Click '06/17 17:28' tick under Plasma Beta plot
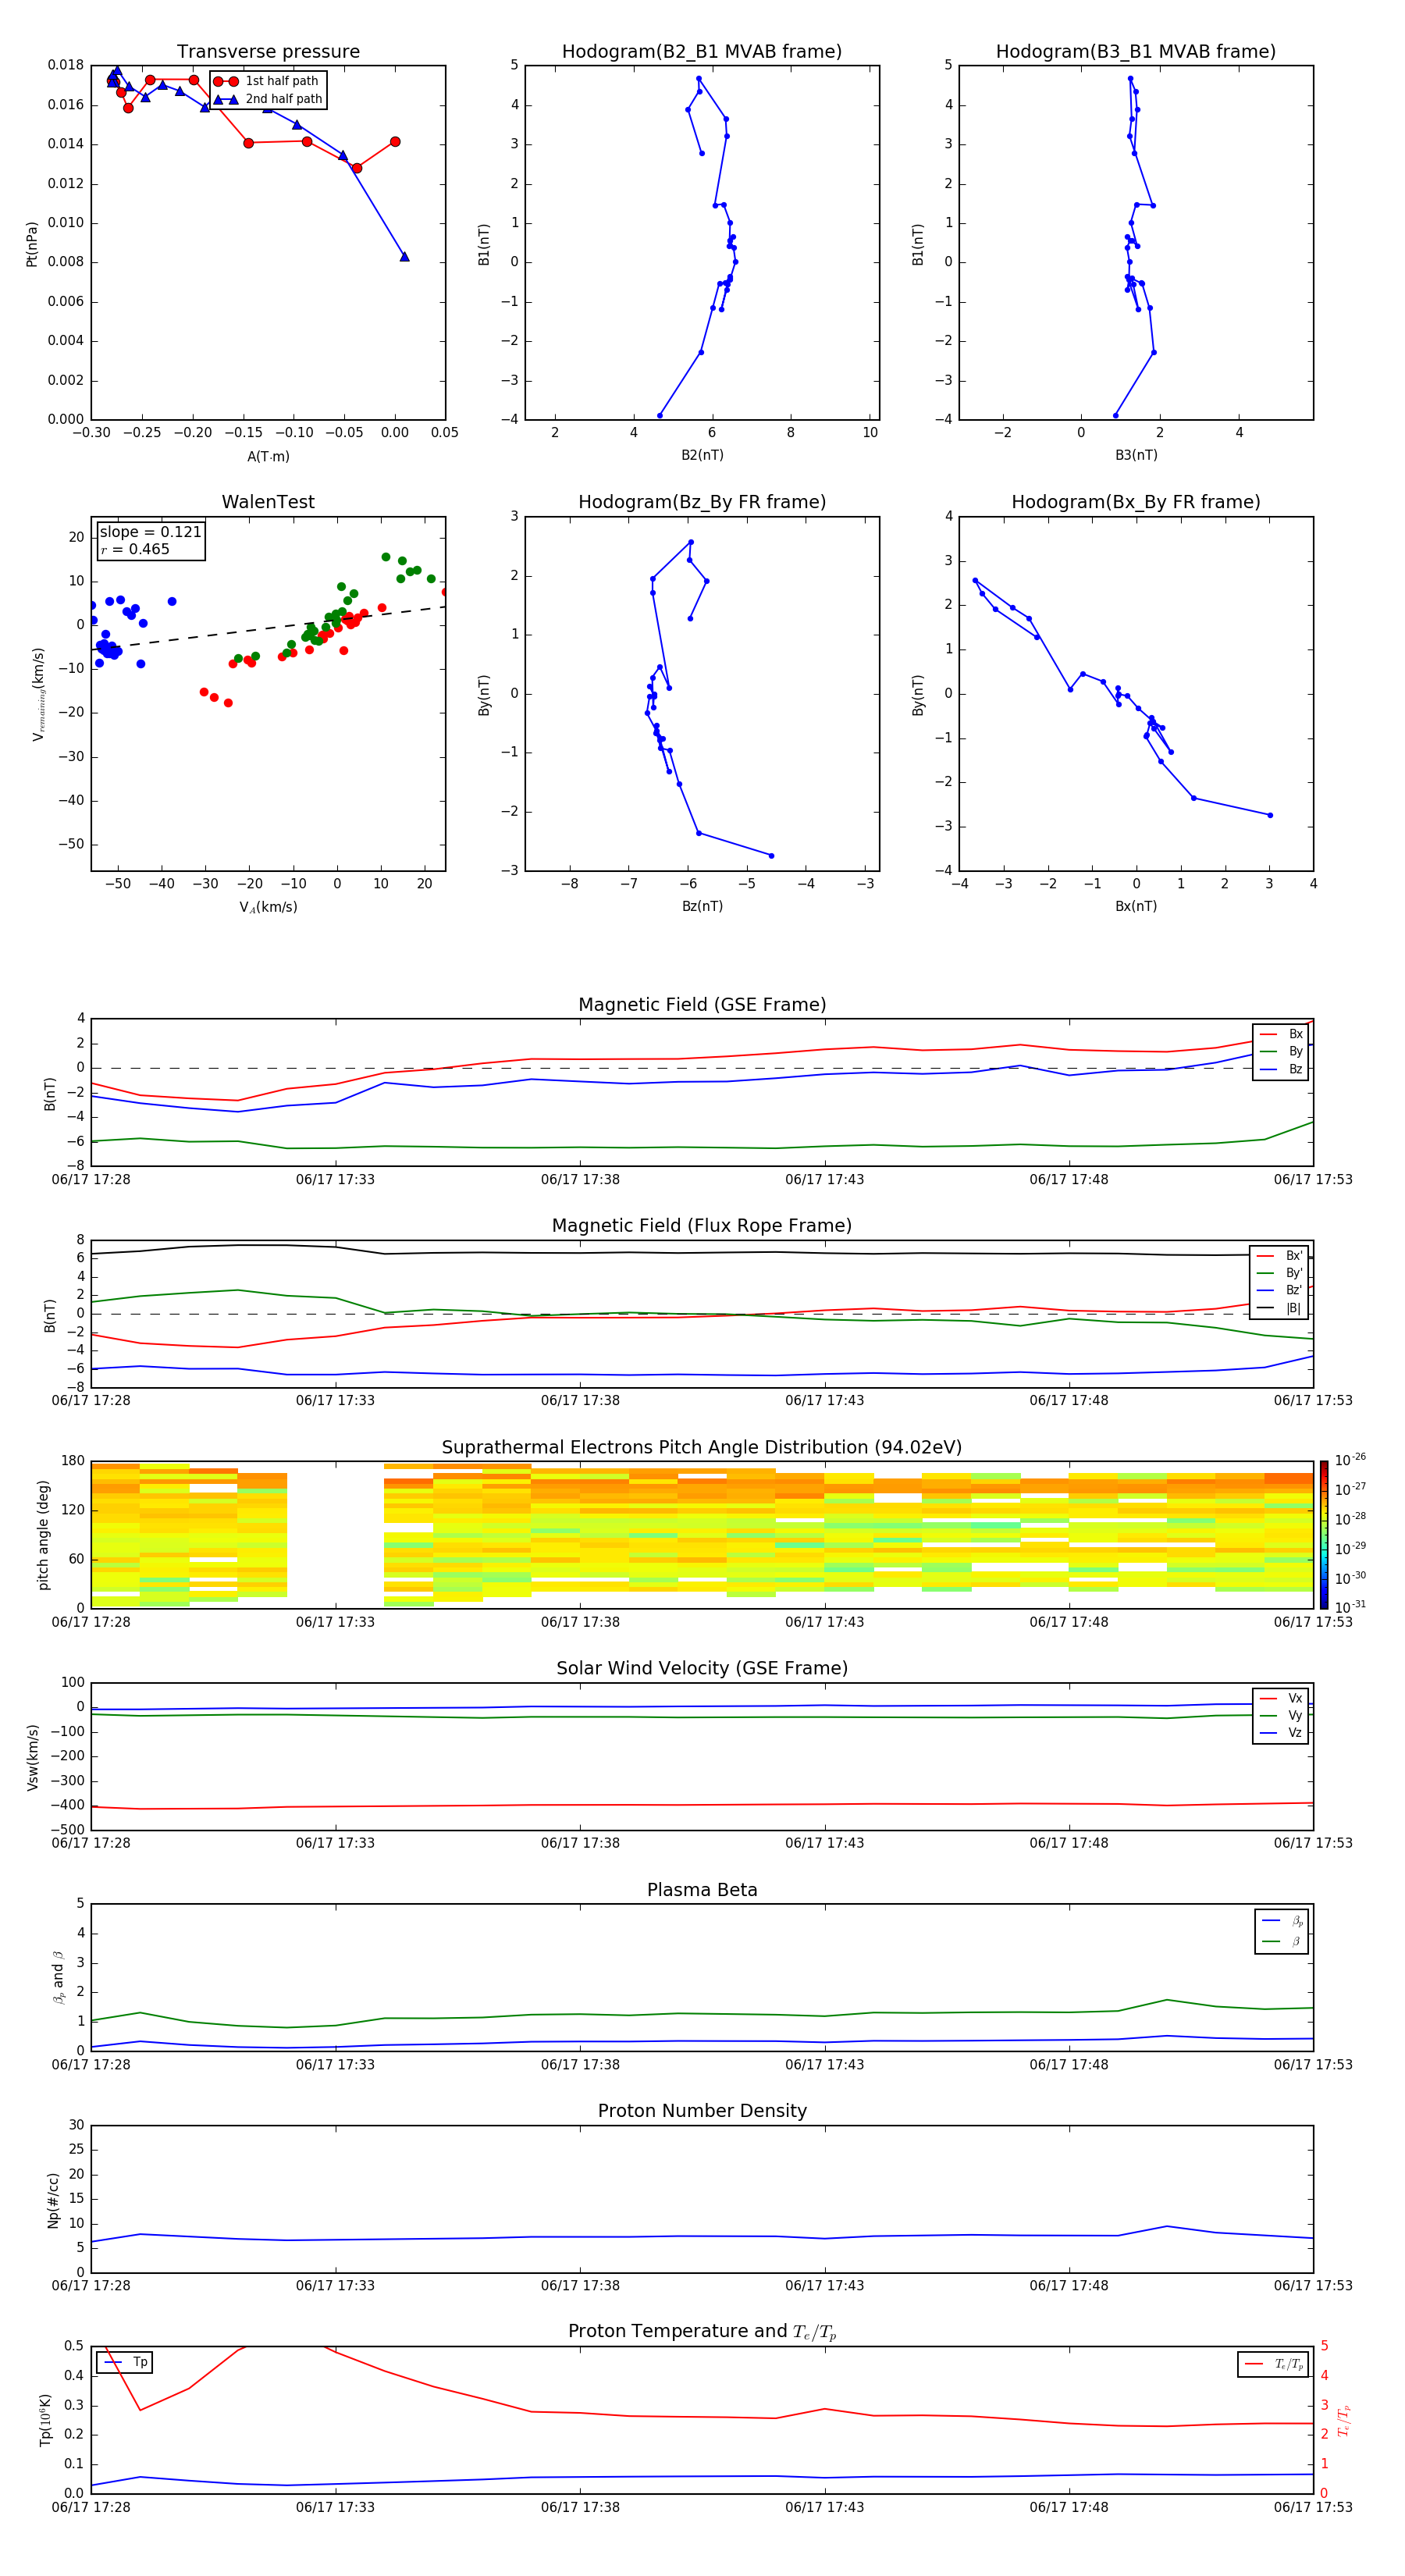Screen dimensions: 1405x2576 pos(91,2064)
